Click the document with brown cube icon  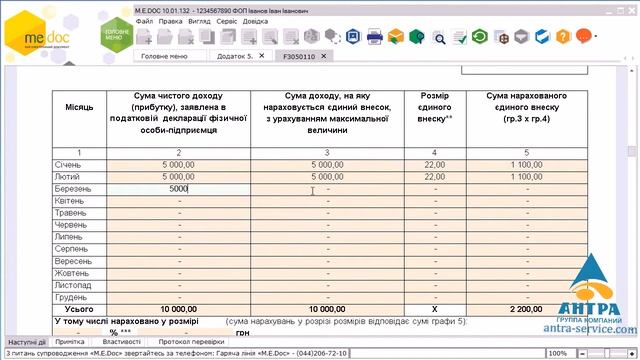tap(501, 38)
